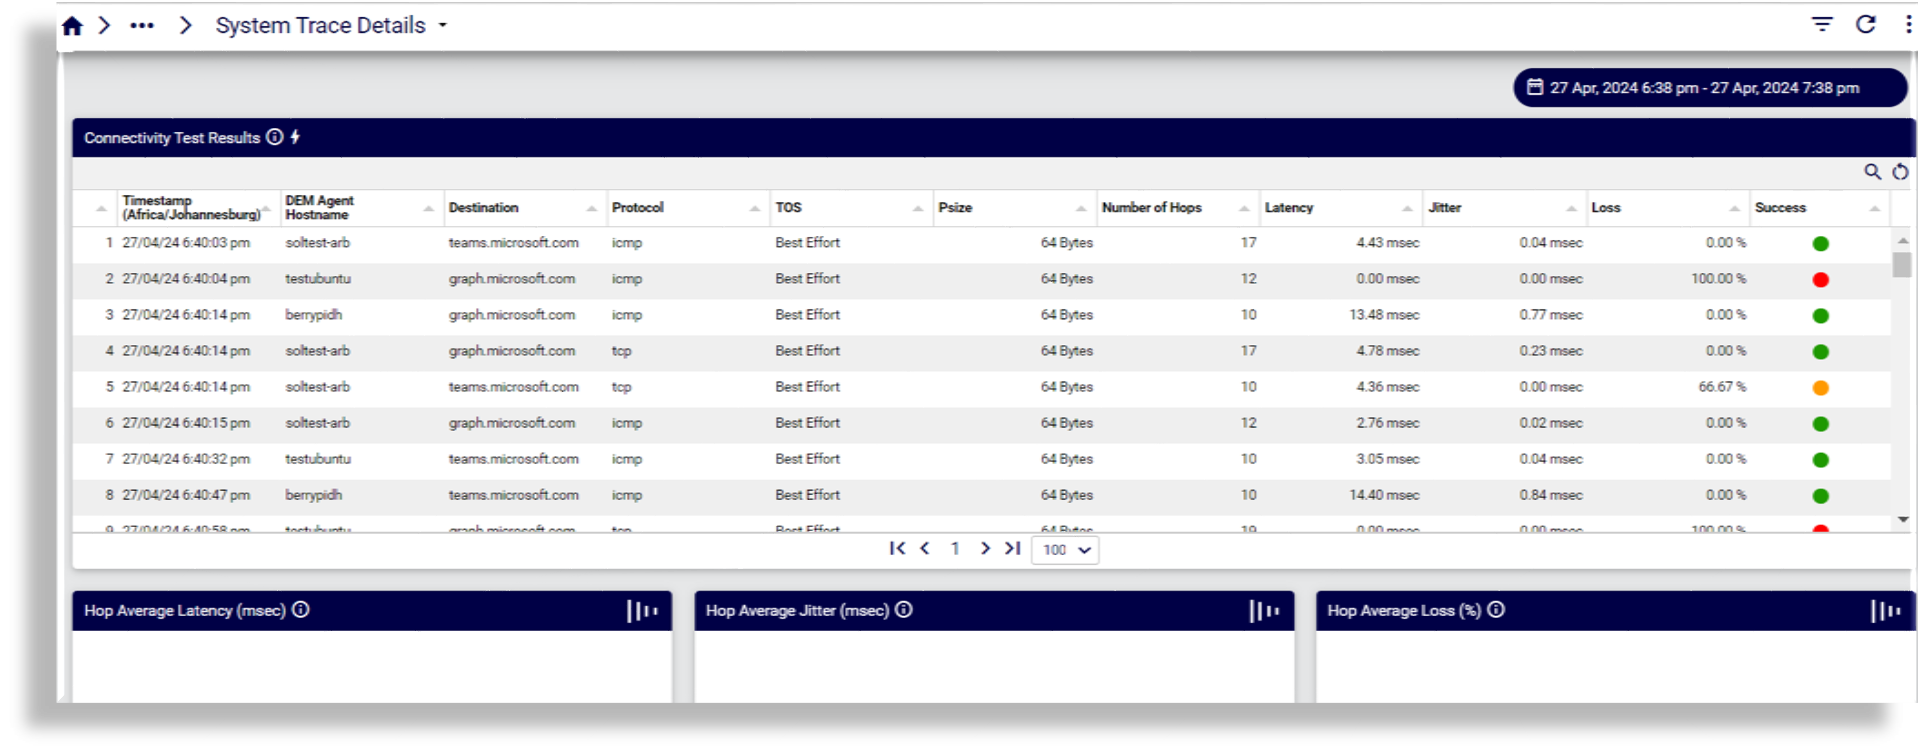Click jitter value 0.77 msec
The height and width of the screenshot is (753, 1920).
(x=1551, y=315)
